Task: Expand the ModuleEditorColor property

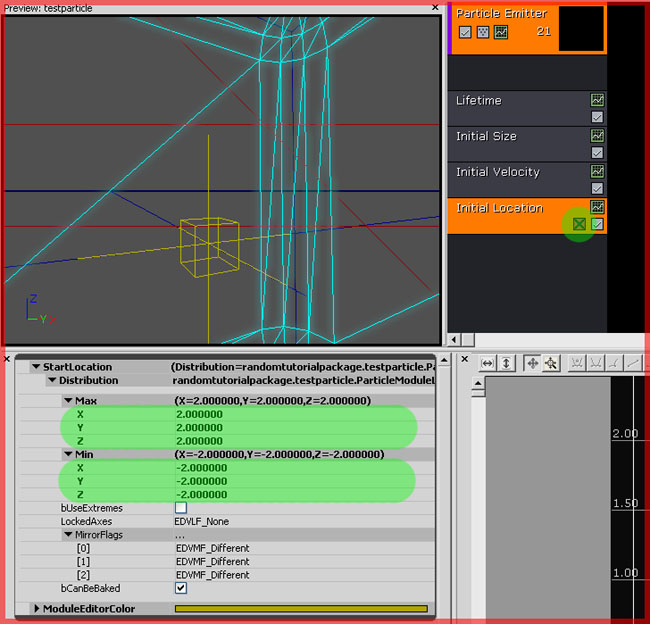Action: [37, 608]
